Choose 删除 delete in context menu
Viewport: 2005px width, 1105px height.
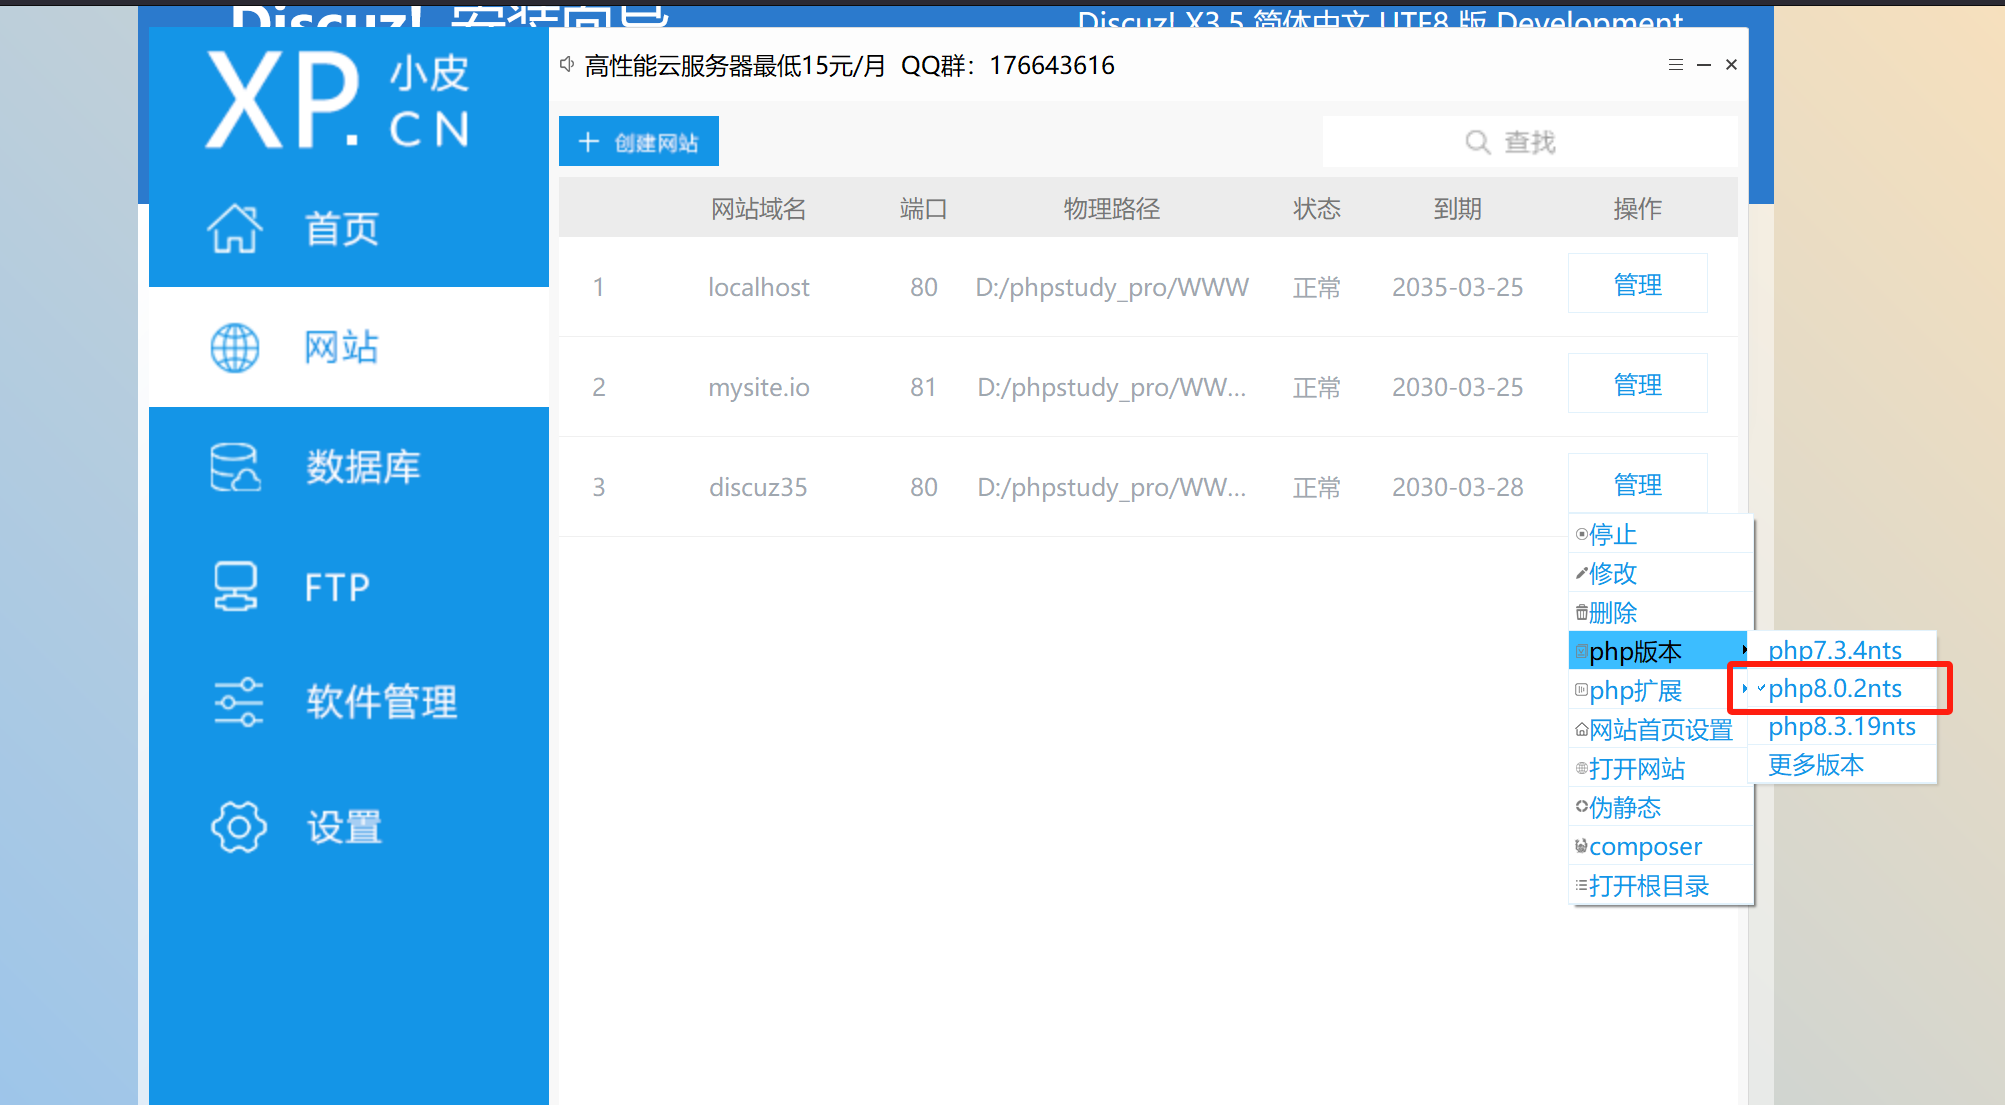[1661, 613]
